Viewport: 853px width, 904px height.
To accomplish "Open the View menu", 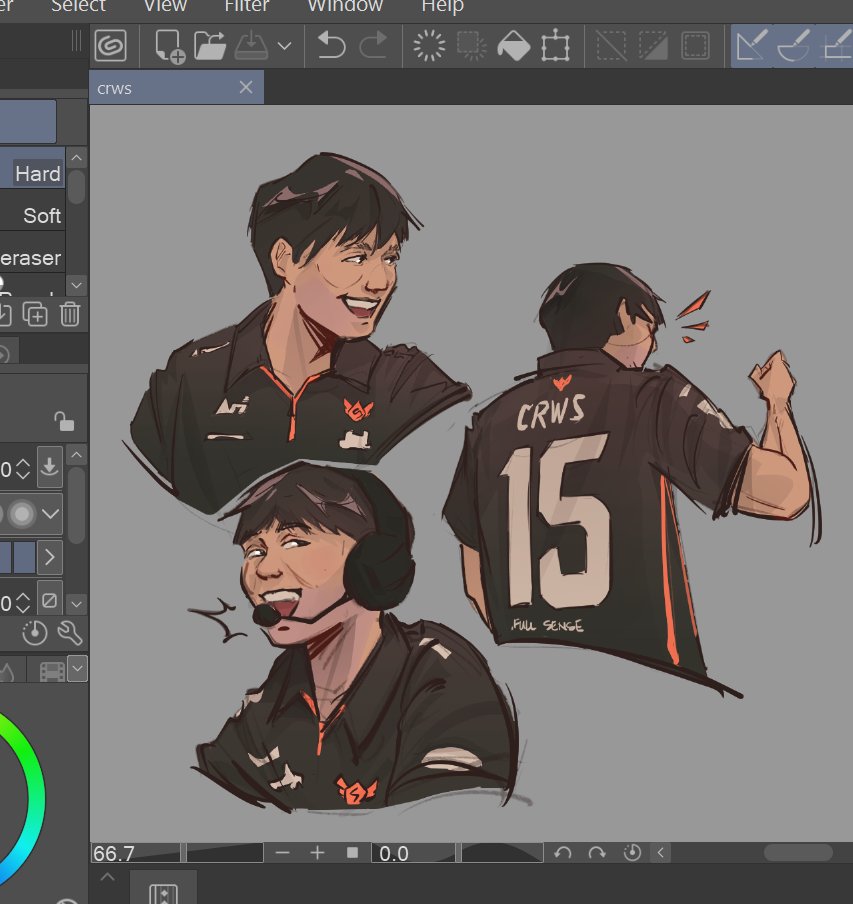I will 165,6.
